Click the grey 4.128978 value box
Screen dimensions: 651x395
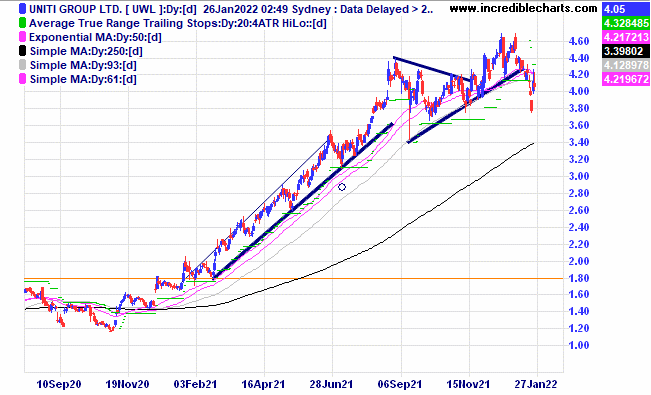[x=625, y=65]
